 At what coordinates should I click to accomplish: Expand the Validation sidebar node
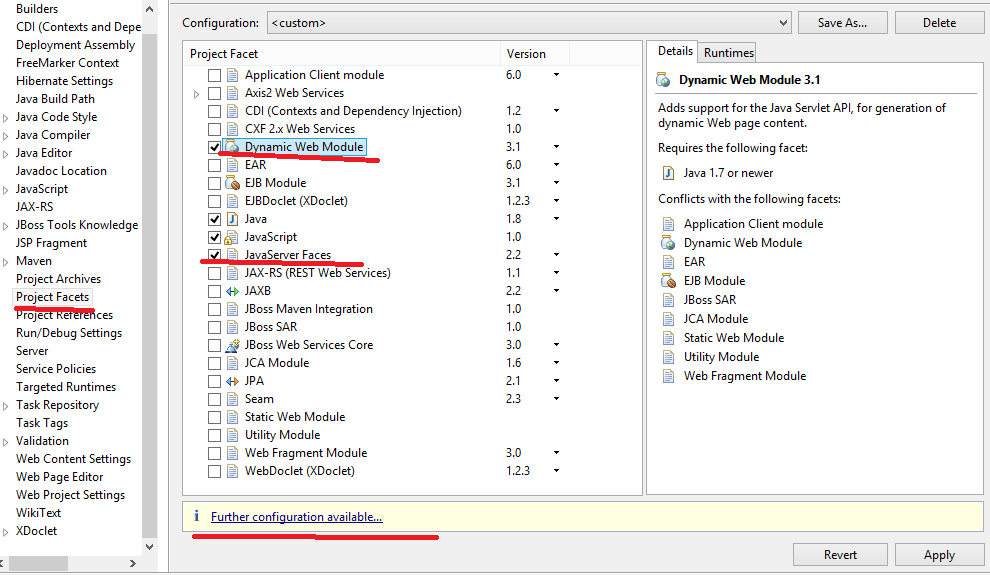pos(6,442)
